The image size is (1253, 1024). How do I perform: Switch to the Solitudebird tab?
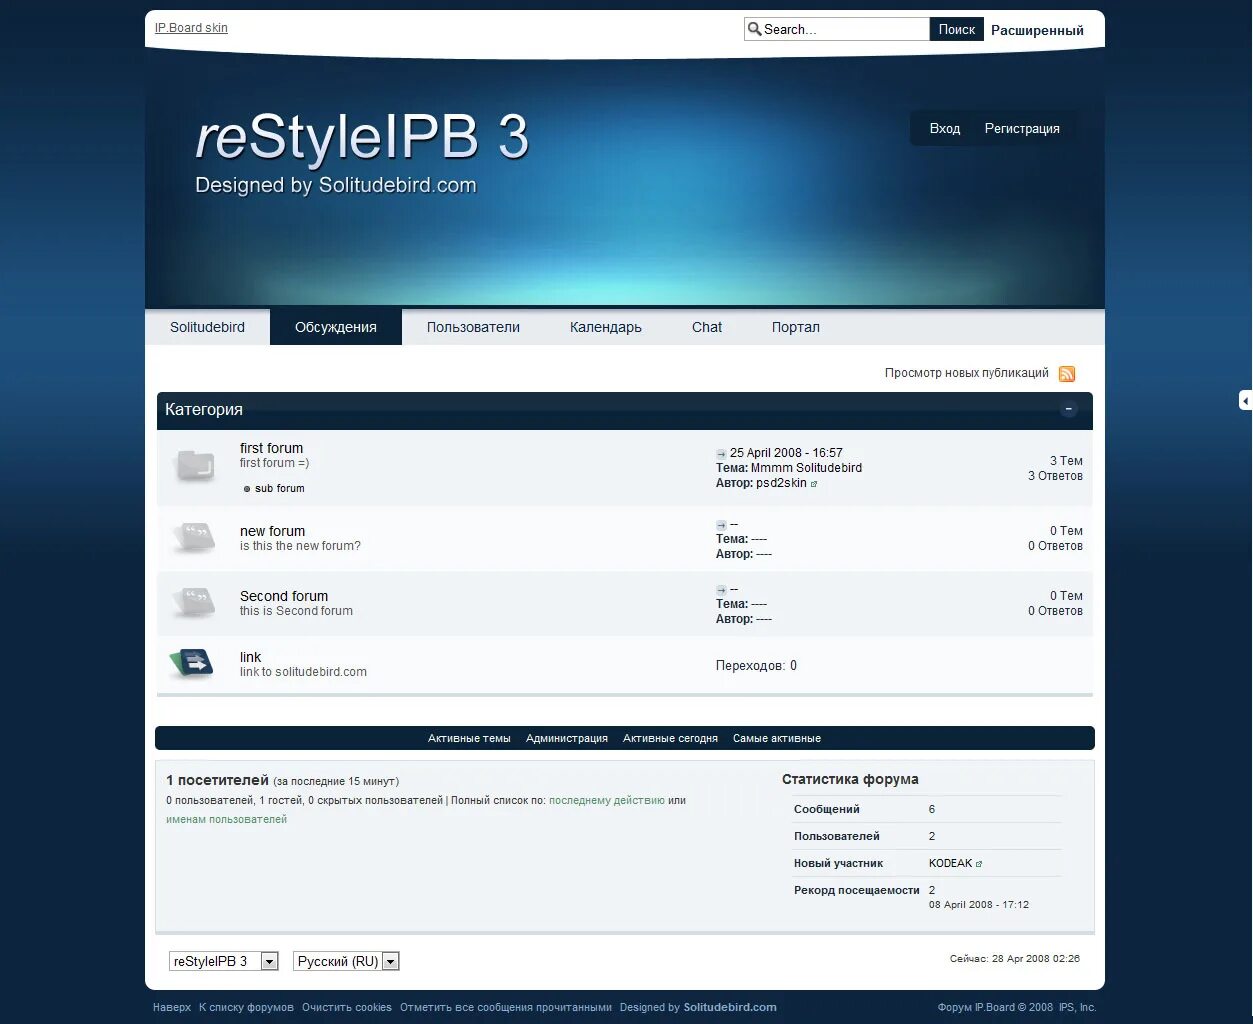(207, 327)
